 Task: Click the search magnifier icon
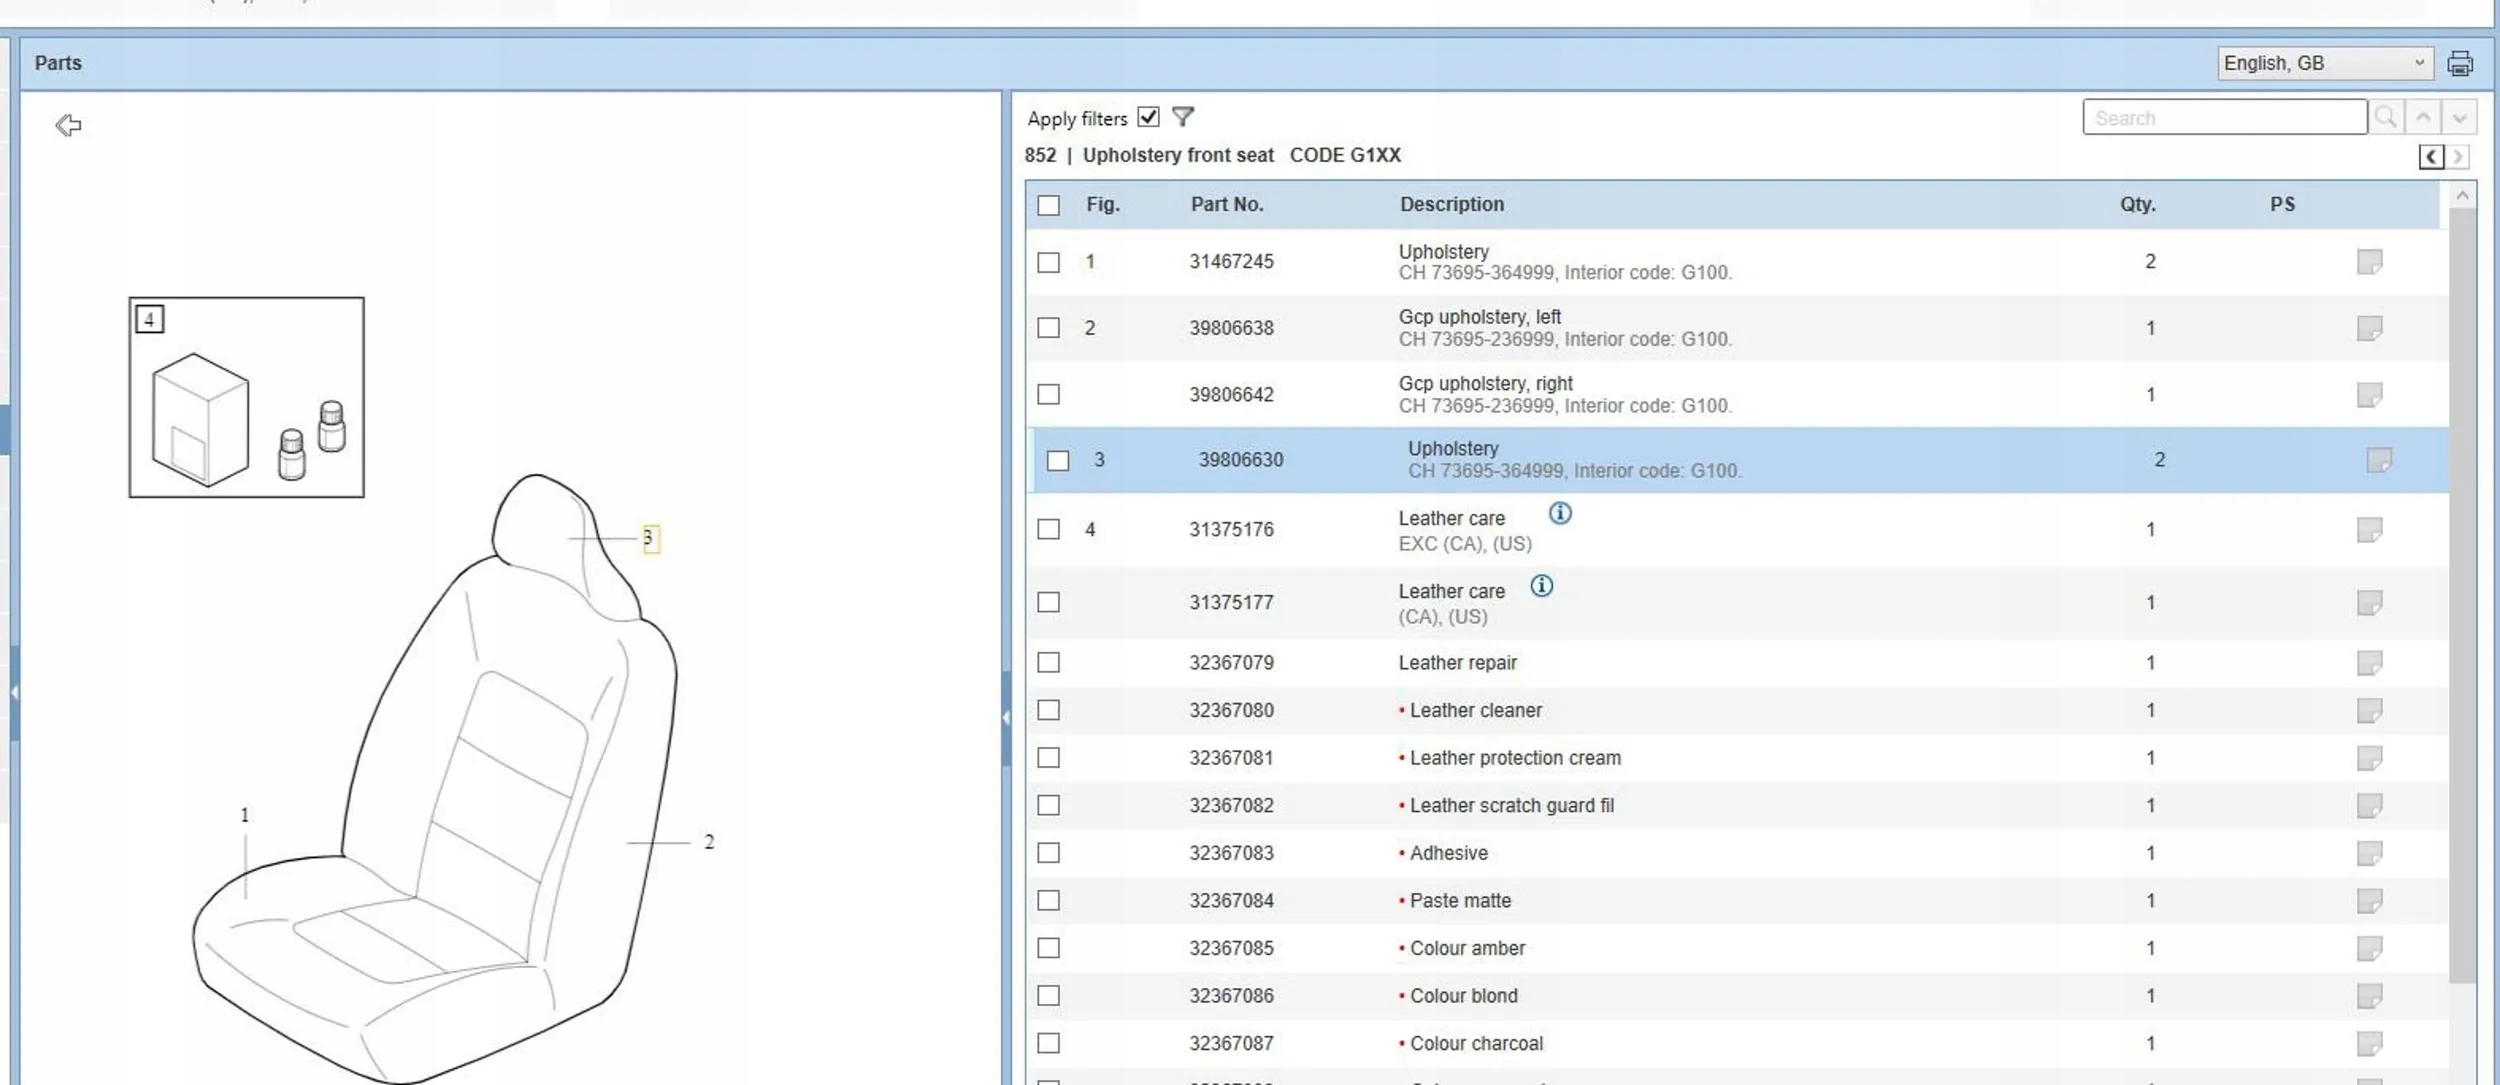[2385, 117]
